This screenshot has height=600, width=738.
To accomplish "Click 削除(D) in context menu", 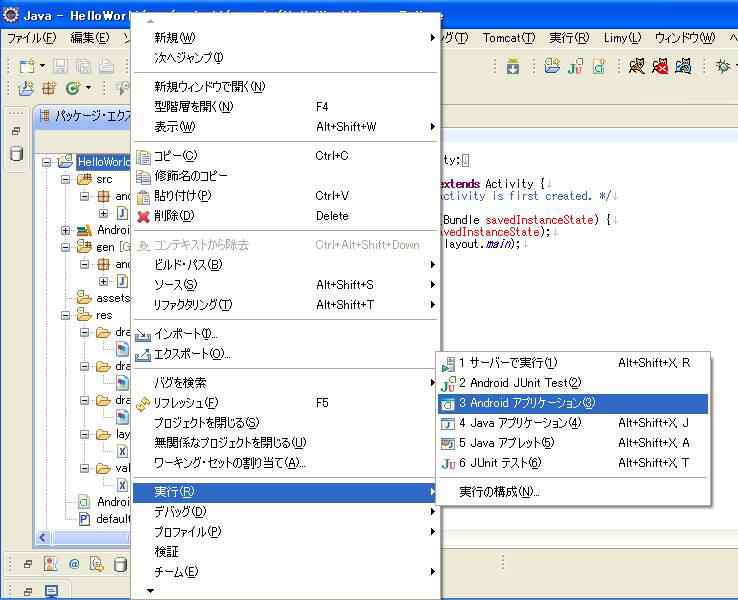I will pos(286,216).
